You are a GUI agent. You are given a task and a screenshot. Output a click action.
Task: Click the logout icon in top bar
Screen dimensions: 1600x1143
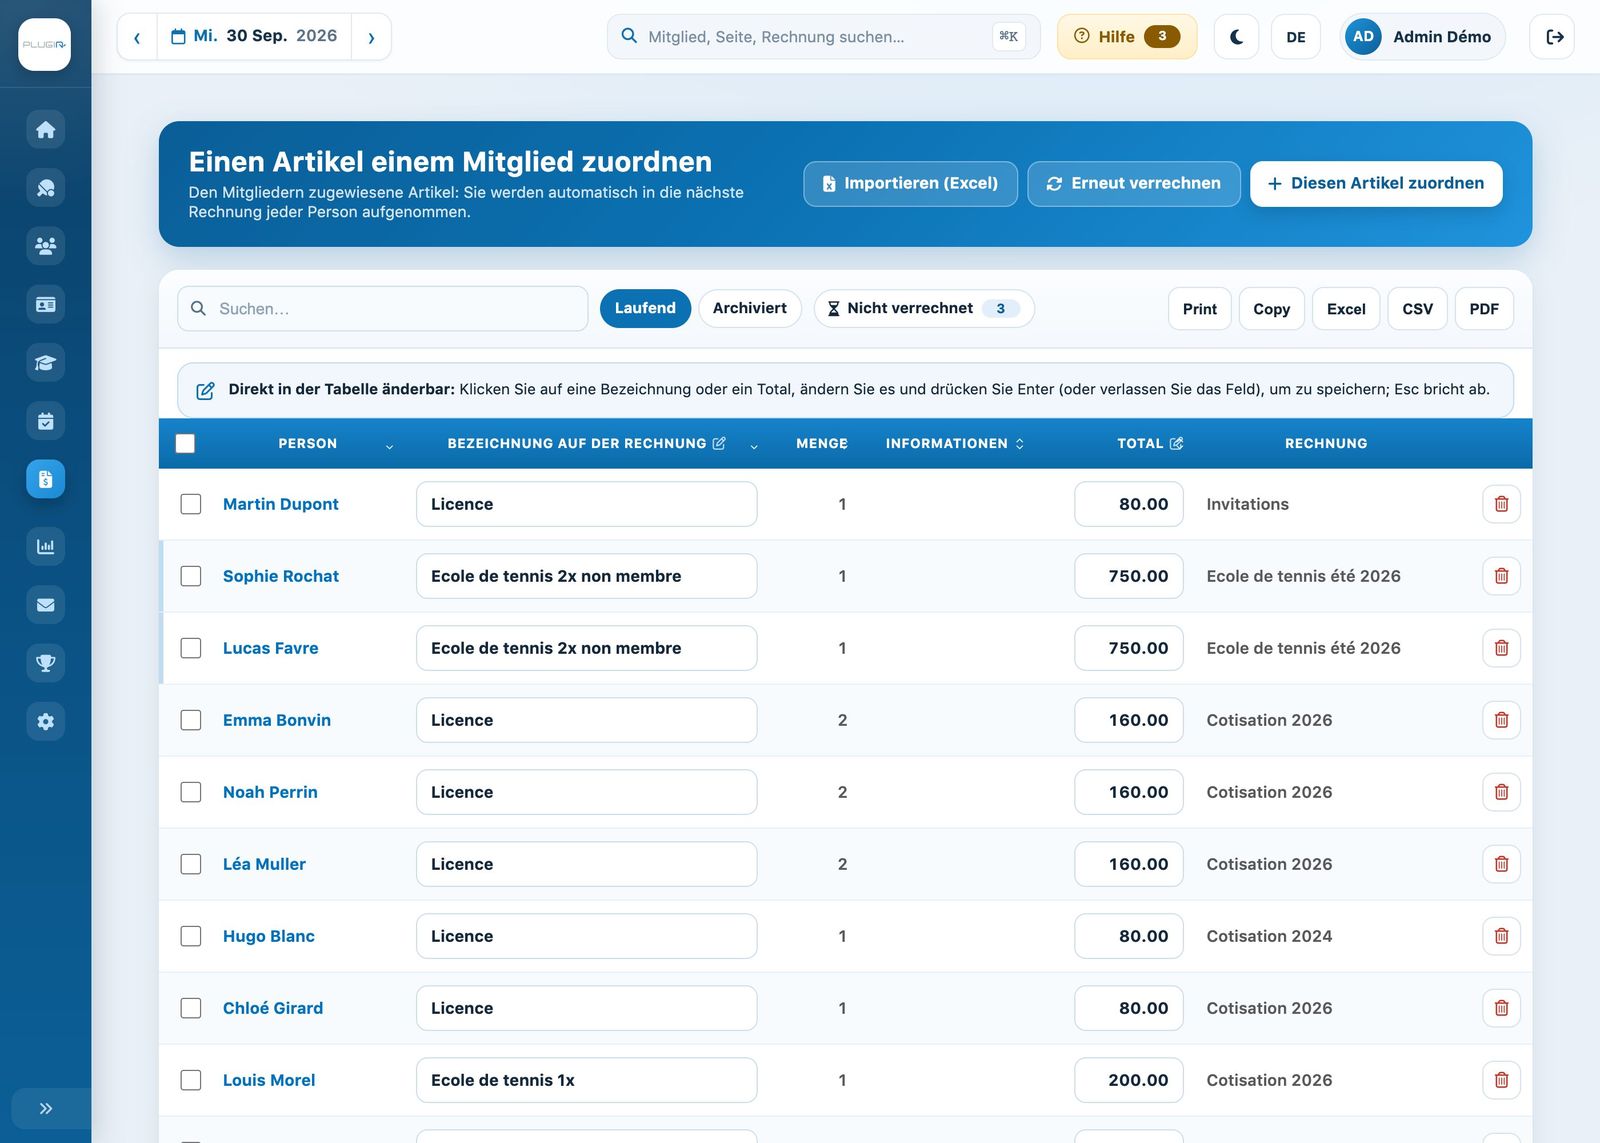coord(1553,37)
